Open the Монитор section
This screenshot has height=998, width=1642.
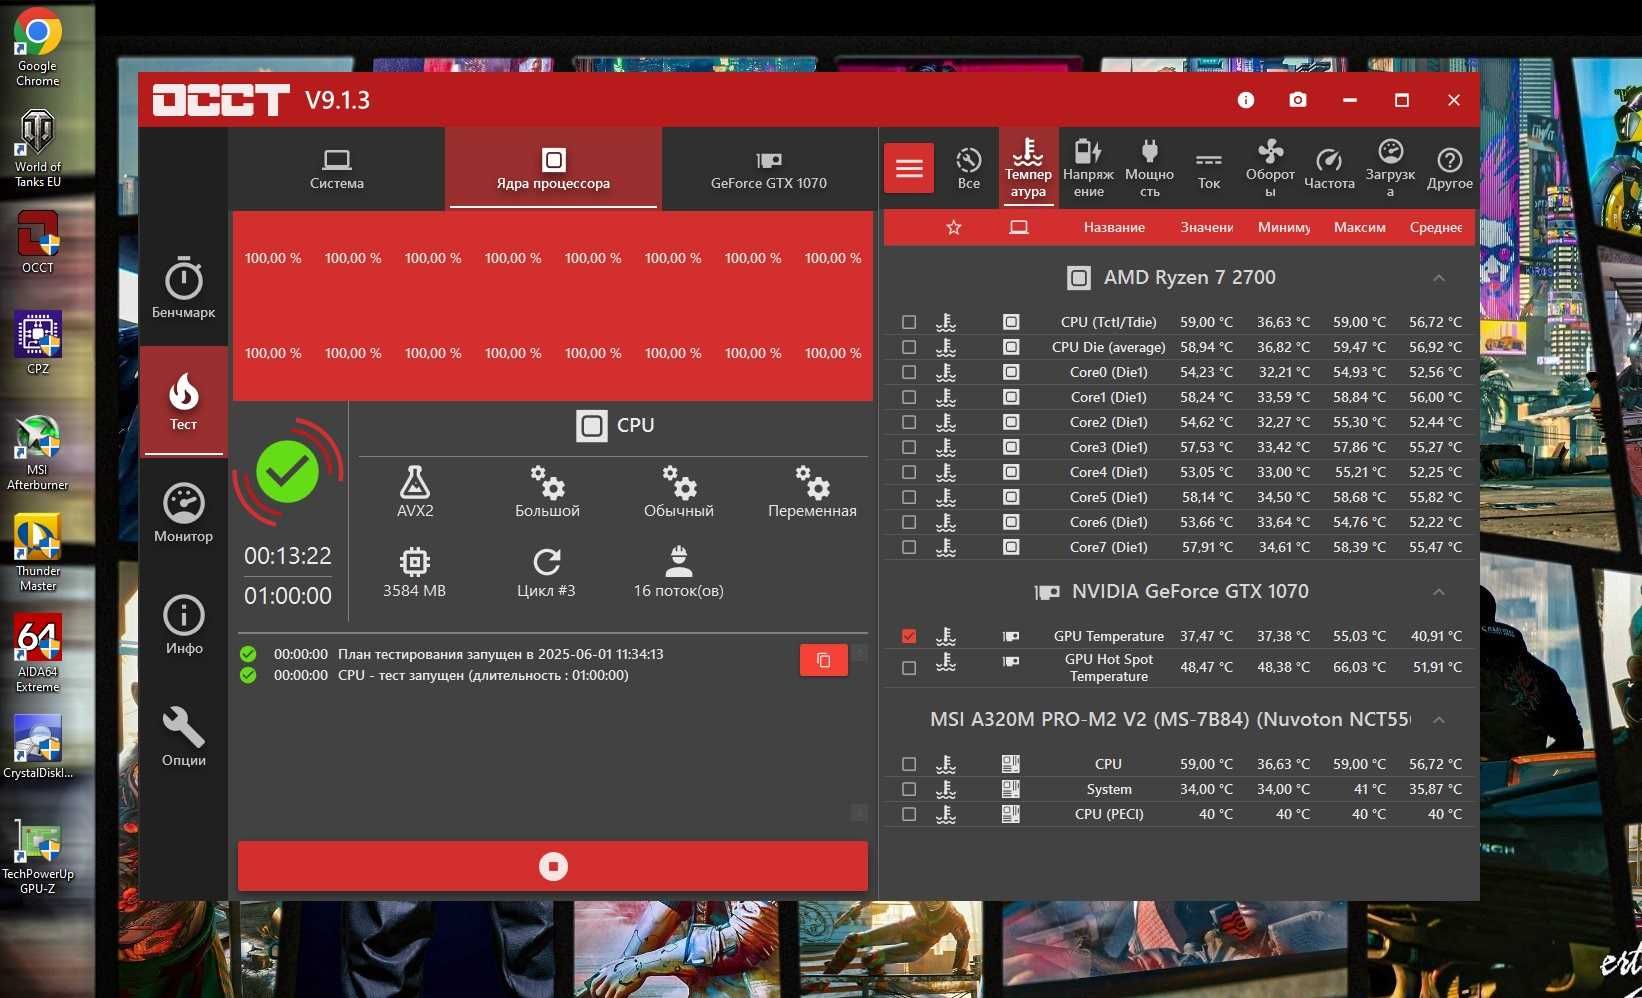pos(184,513)
